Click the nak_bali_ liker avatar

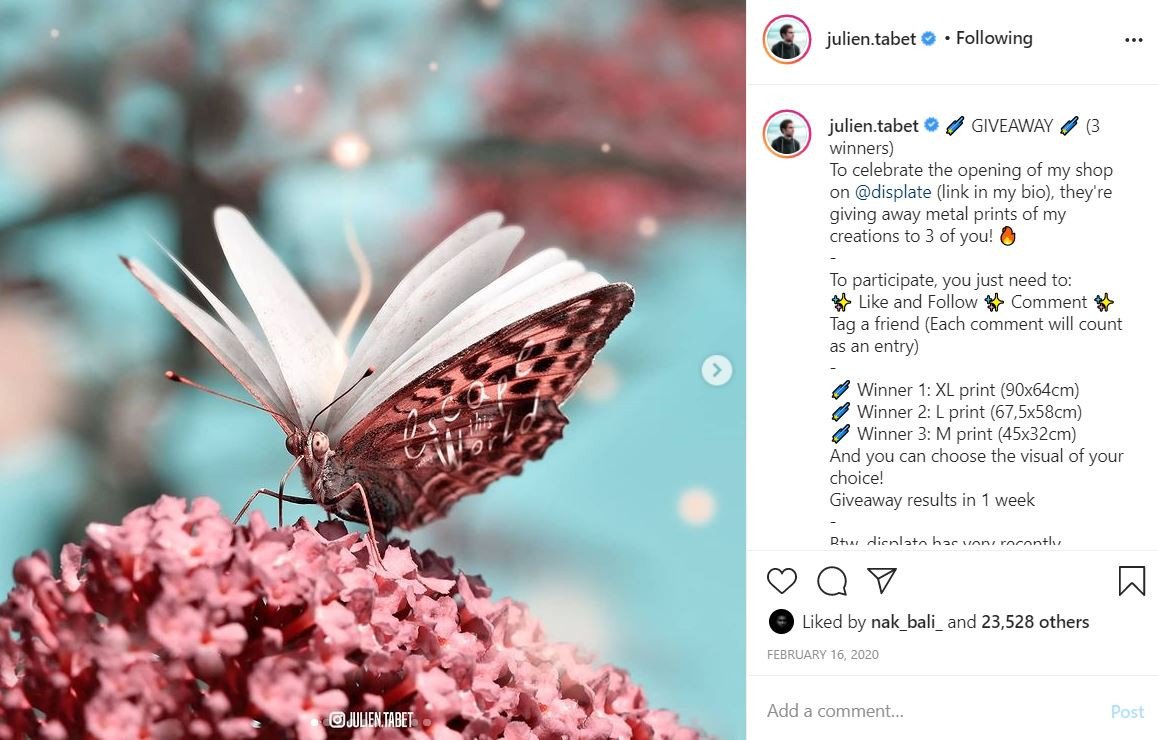pos(781,622)
